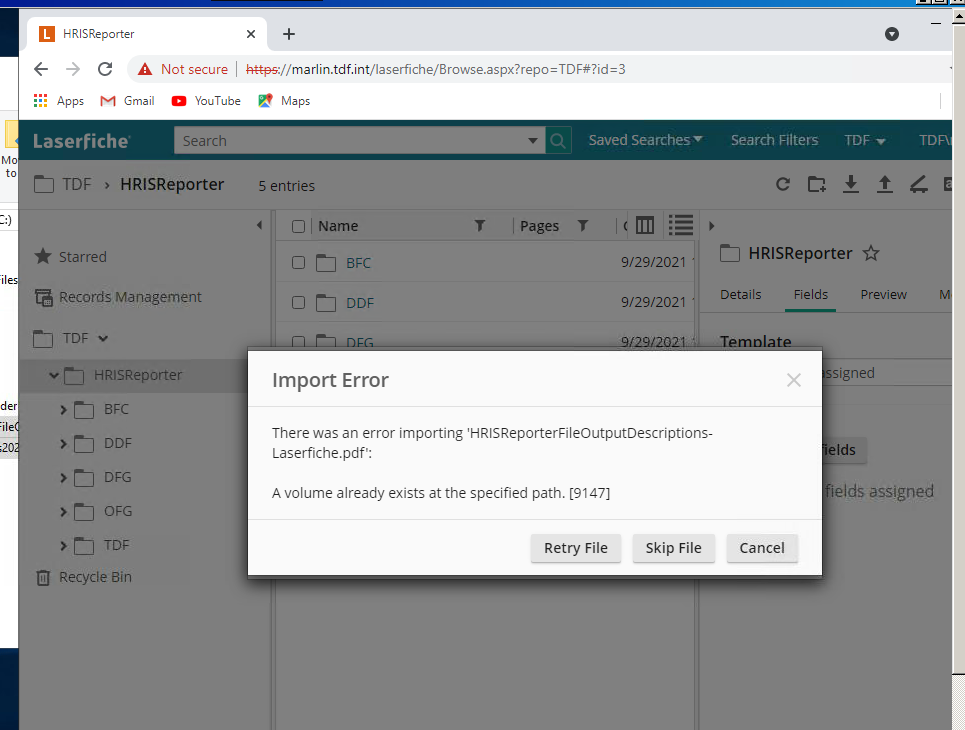Click the address bar URL
The width and height of the screenshot is (965, 730).
pos(436,69)
